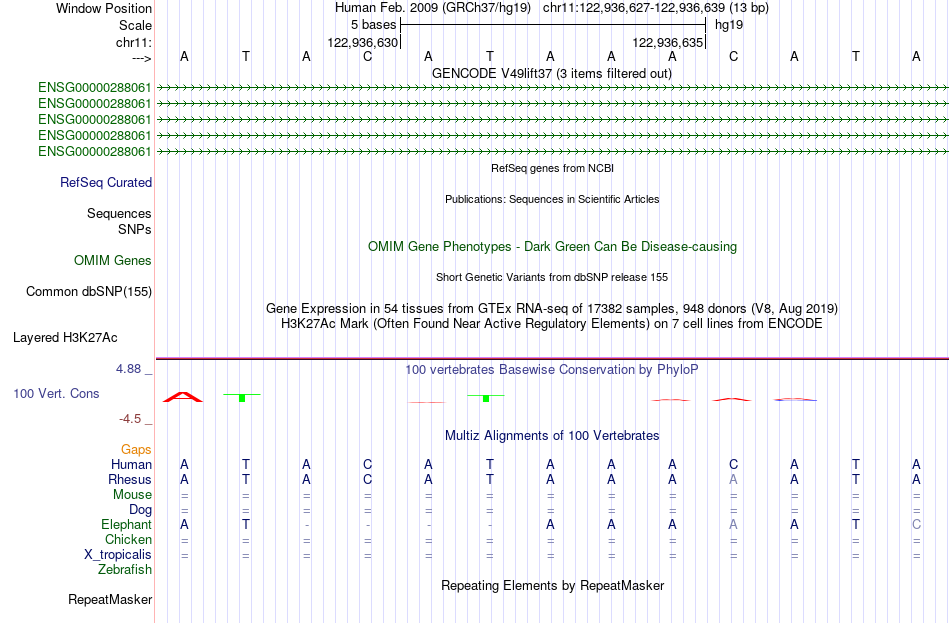Open the GTEx Gene Expression track title
The height and width of the screenshot is (623, 950).
coord(552,308)
